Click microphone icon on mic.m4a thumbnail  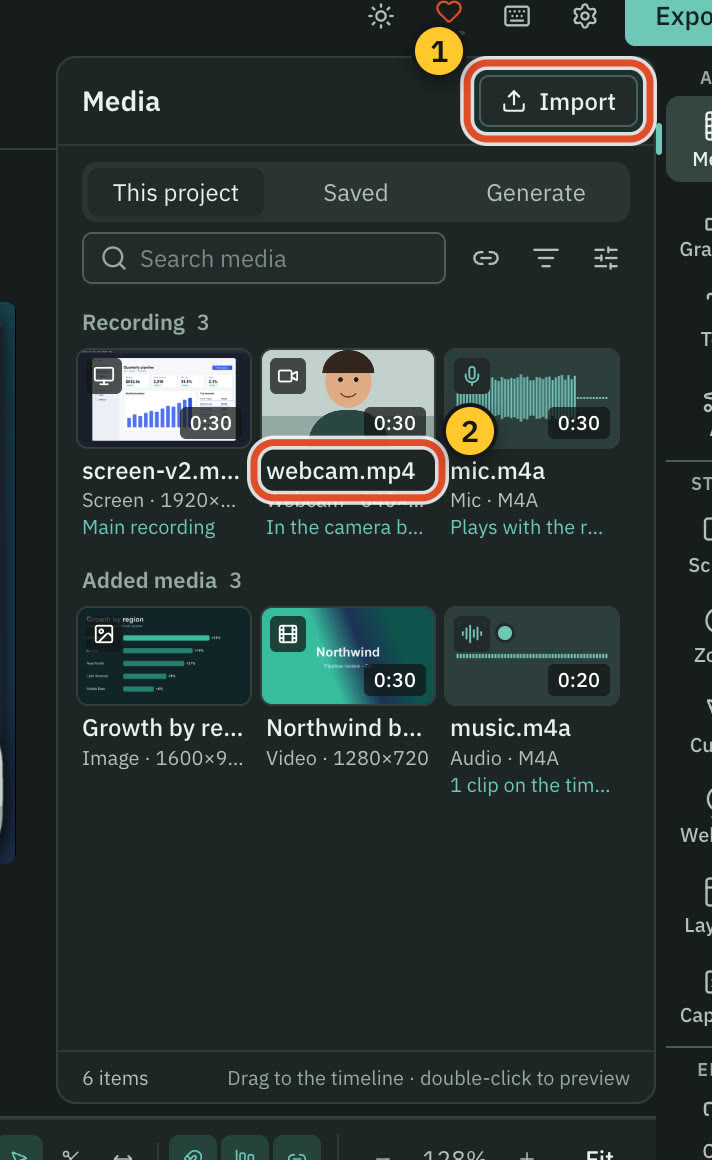(x=471, y=376)
